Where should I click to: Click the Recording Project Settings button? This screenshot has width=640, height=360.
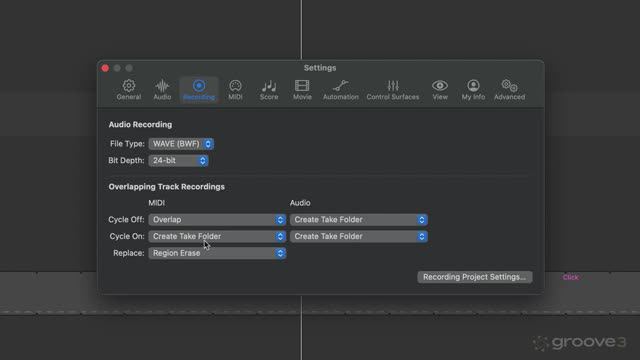coord(474,277)
